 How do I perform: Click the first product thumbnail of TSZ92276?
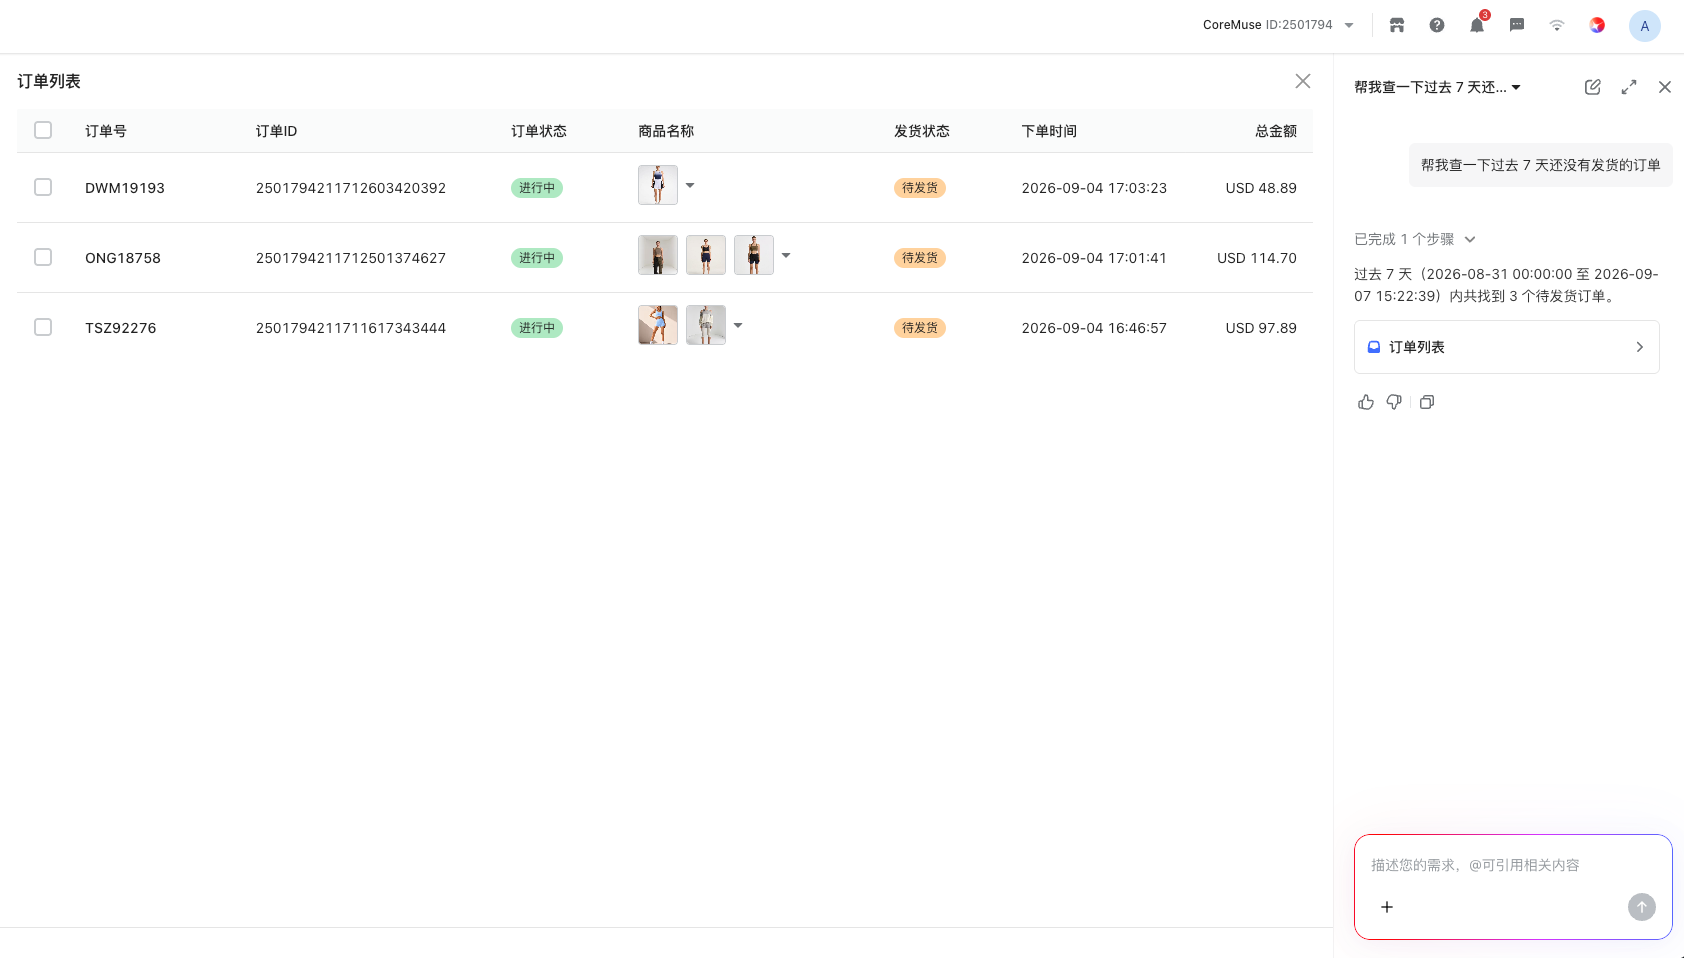[658, 325]
